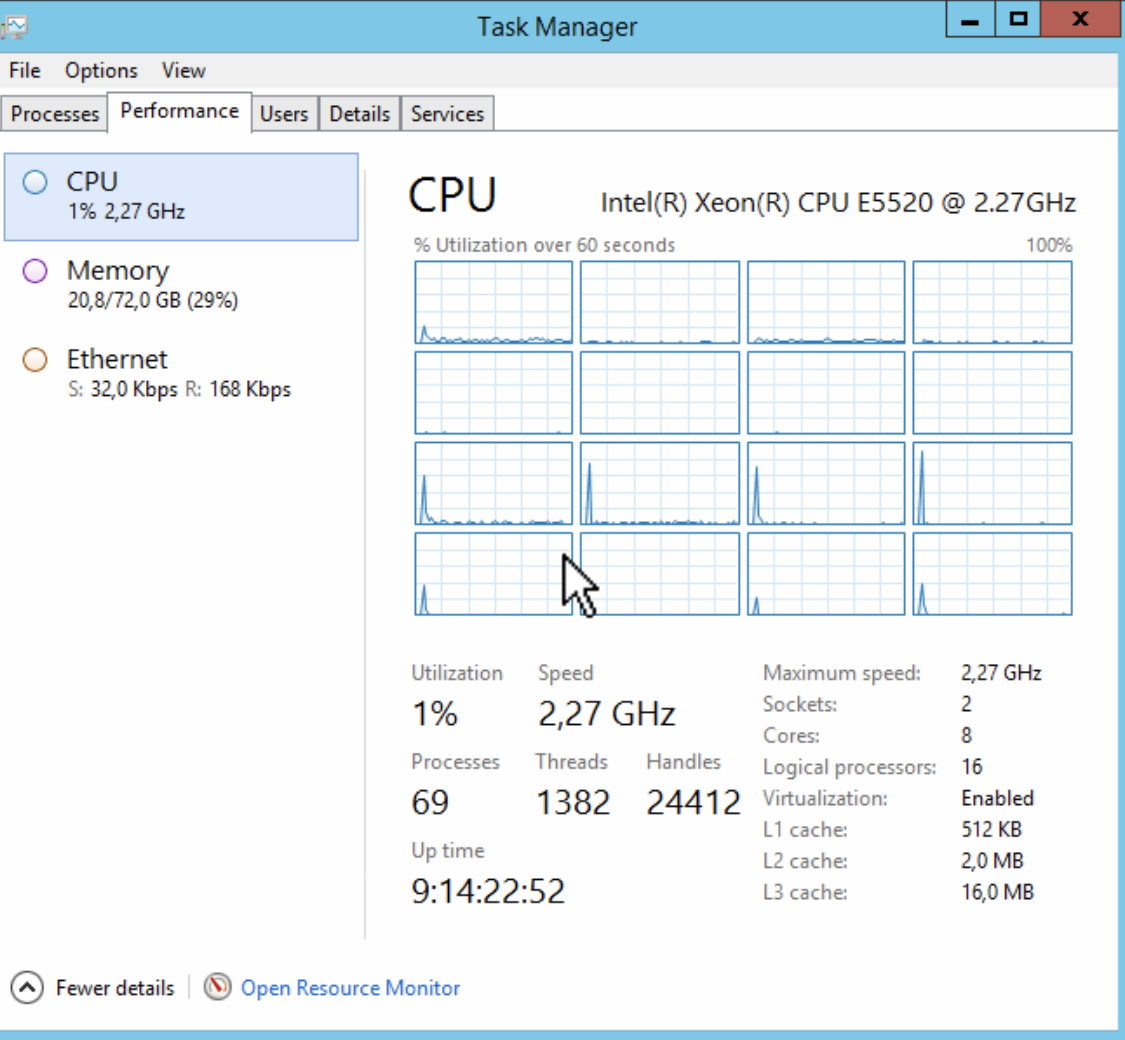Viewport: 1125px width, 1040px height.
Task: Click the bottom-right logical processor graph
Action: pyautogui.click(x=992, y=574)
